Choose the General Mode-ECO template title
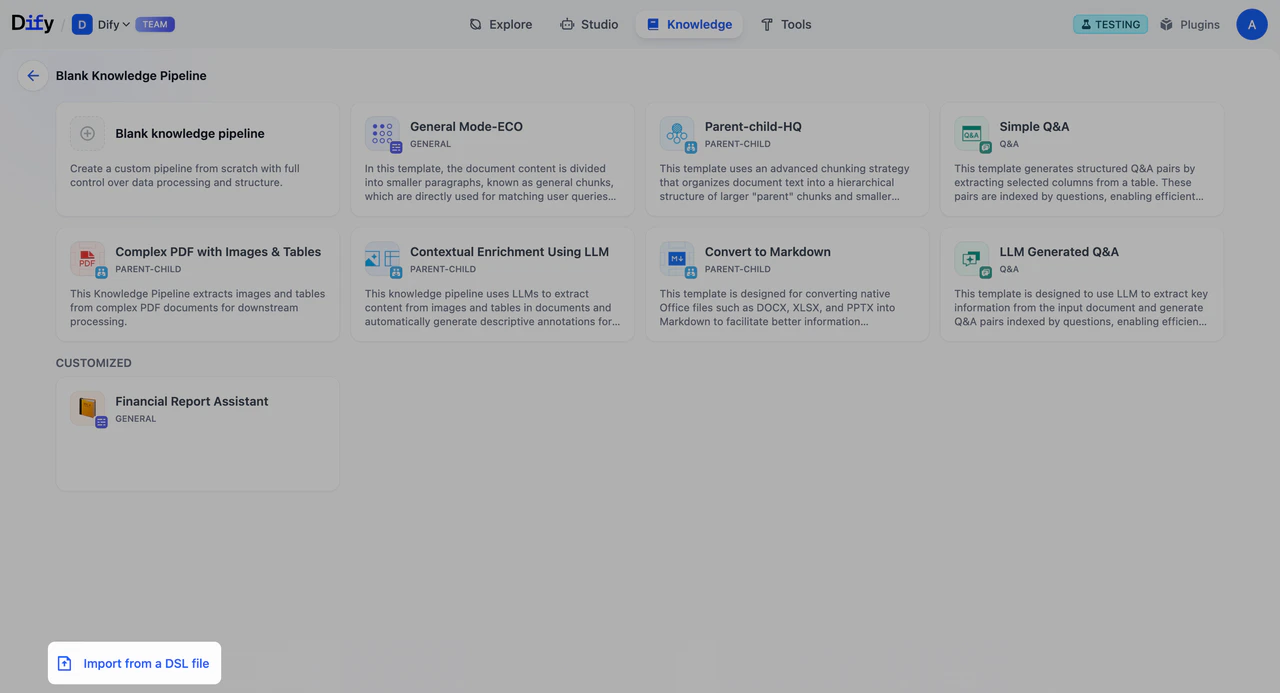Viewport: 1280px width, 693px height. click(466, 126)
